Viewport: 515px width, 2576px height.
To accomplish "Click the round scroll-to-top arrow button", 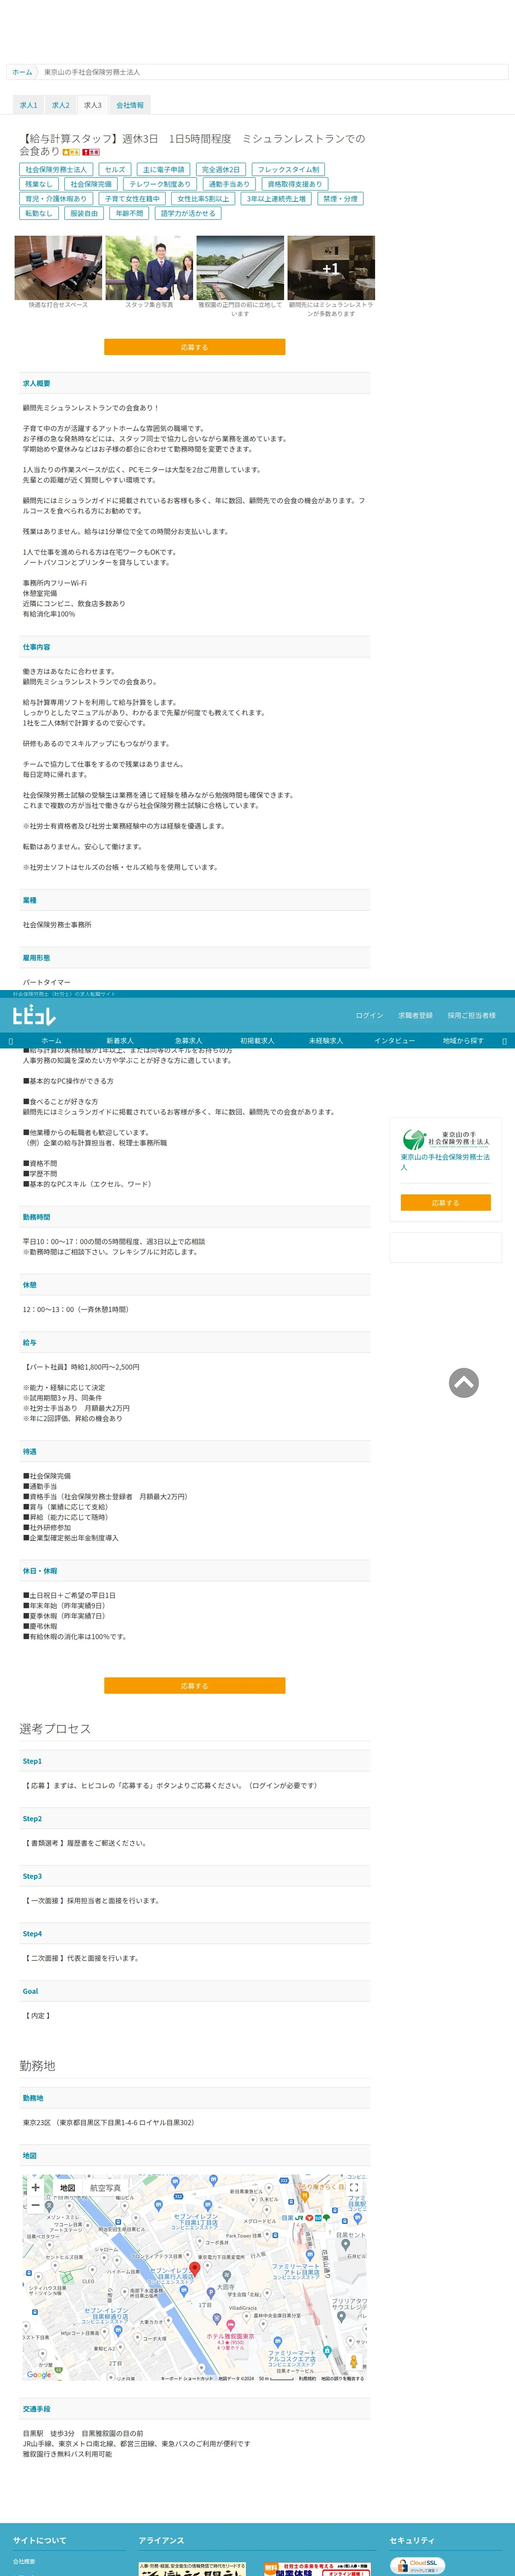I will [463, 1383].
